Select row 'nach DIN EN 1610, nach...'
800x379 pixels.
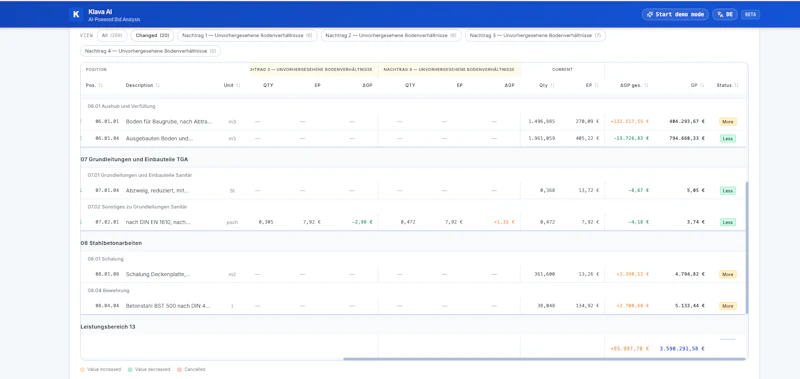coord(412,222)
